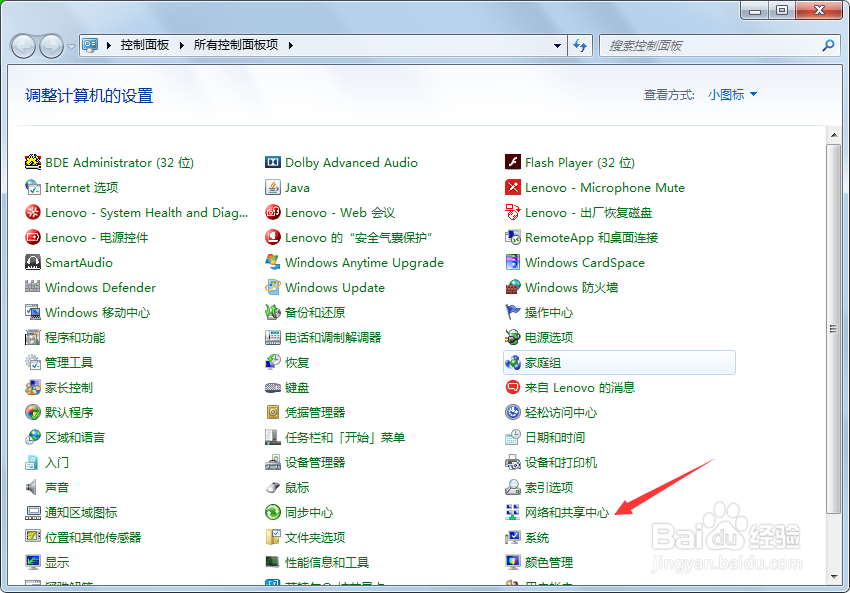Screen dimensions: 850x593
Task: Click the Windows Defender icon
Action: pos(33,287)
